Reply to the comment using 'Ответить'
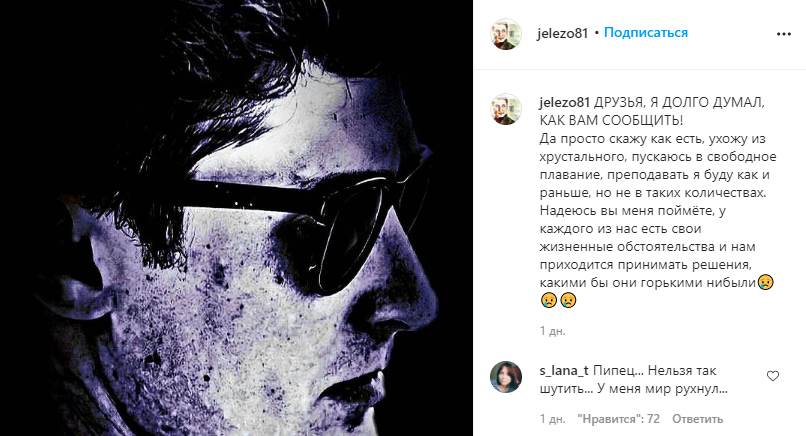This screenshot has height=436, width=806. pos(697,419)
